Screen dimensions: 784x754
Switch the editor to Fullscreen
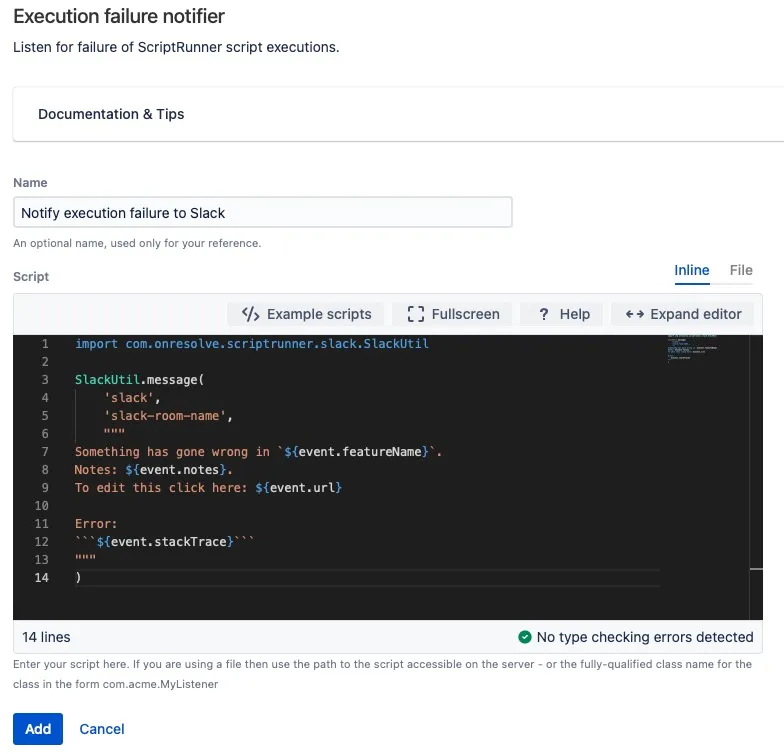(x=452, y=314)
